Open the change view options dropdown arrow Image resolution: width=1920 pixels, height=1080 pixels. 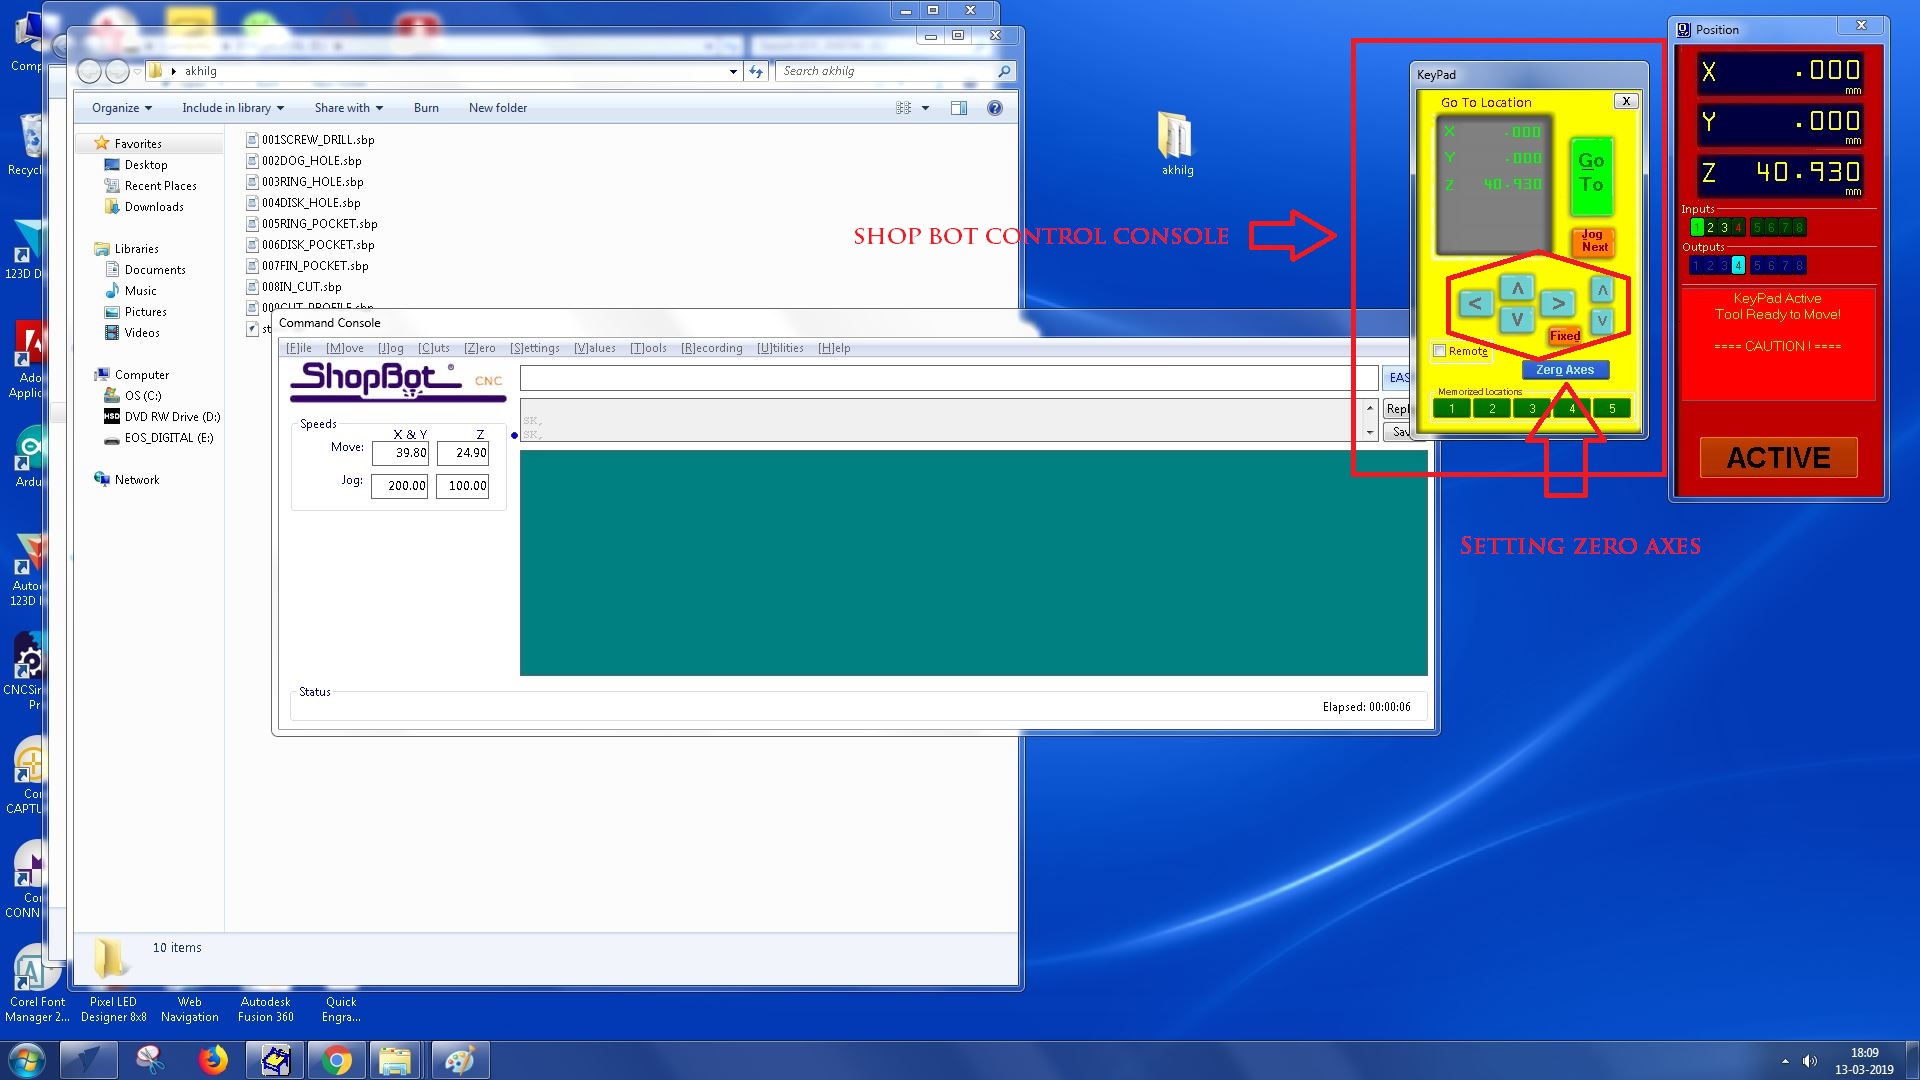[925, 108]
